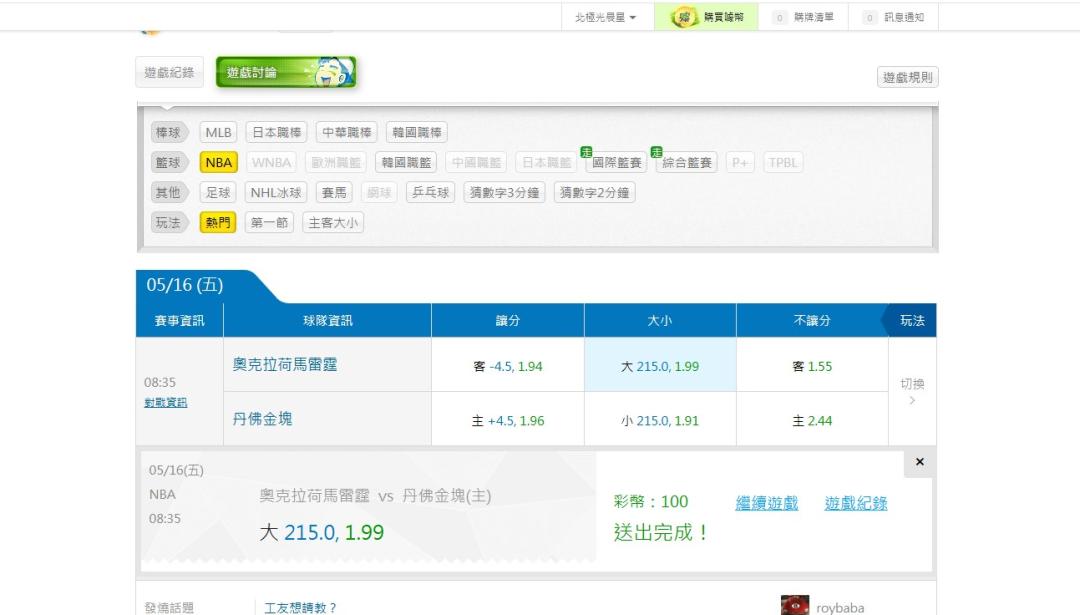Choose the WNBA league tag
Image resolution: width=1080 pixels, height=615 pixels.
point(271,163)
